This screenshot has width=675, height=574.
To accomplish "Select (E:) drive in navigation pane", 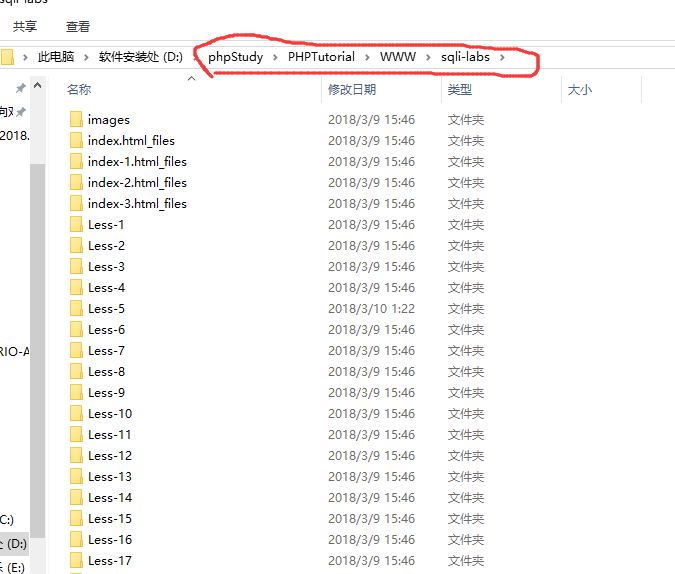I will pyautogui.click(x=15, y=568).
